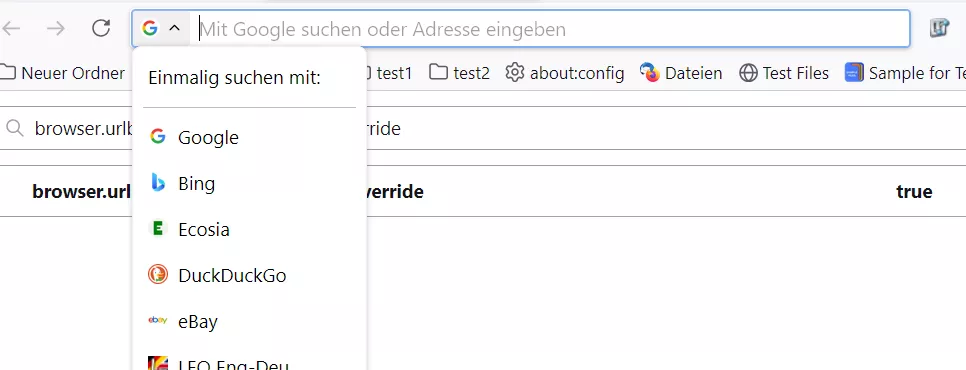
Task: Click the Forward navigation arrow
Action: click(x=56, y=28)
